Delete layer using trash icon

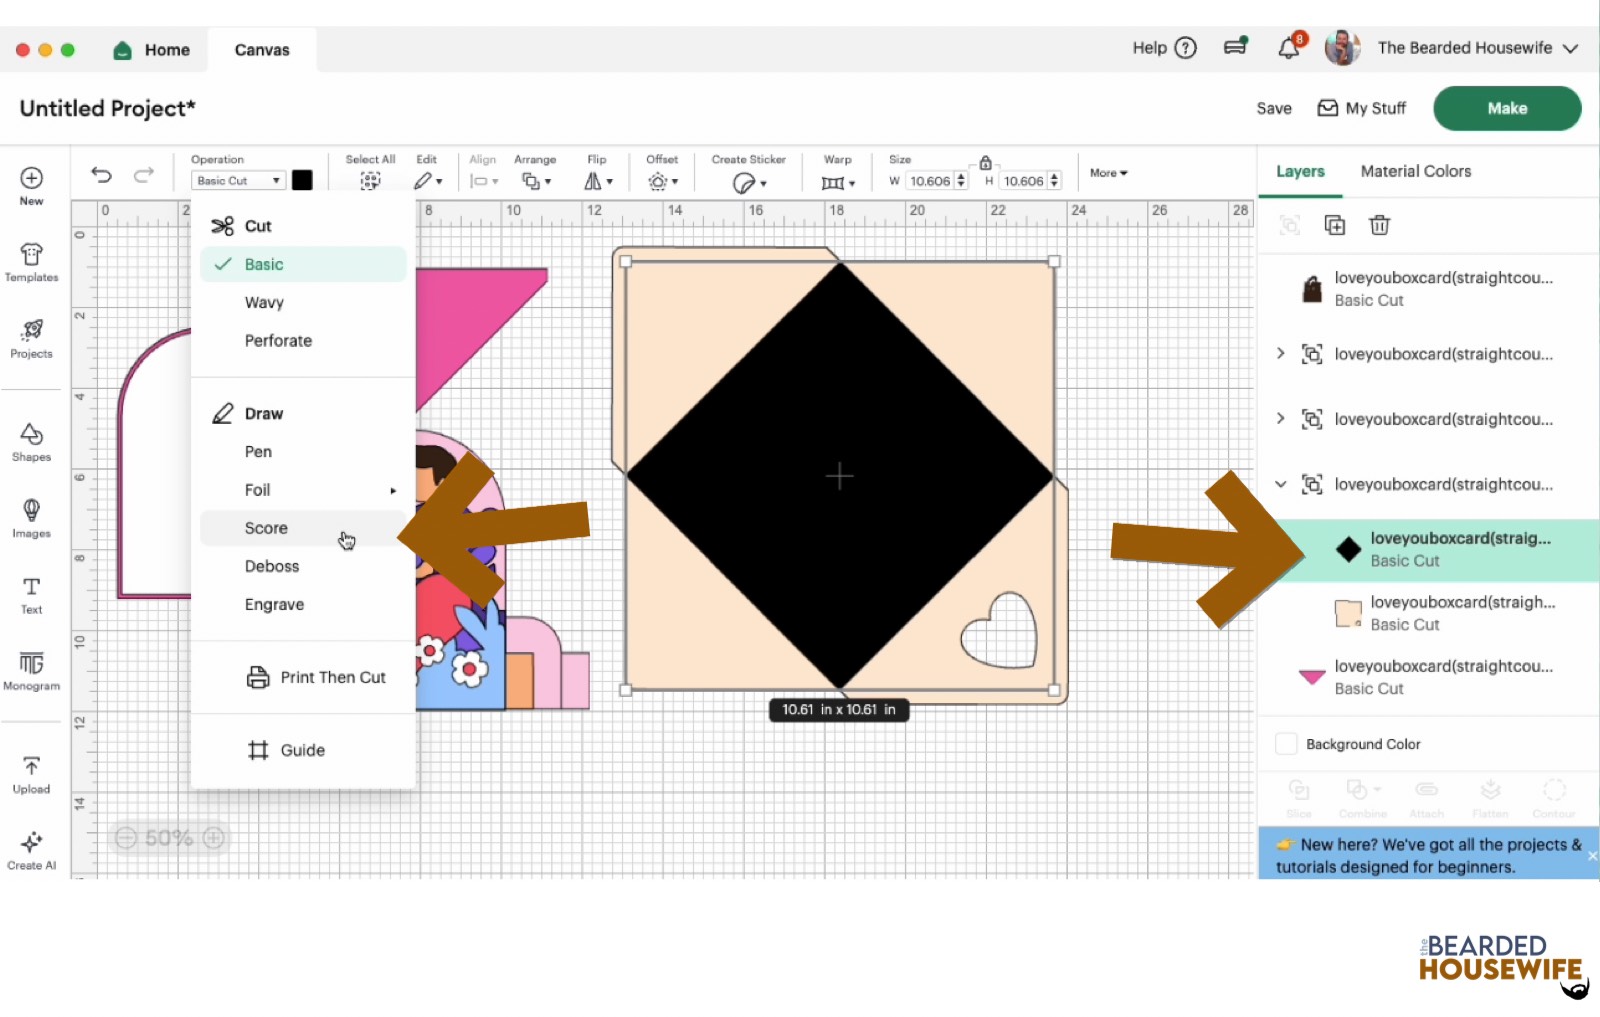click(1379, 225)
